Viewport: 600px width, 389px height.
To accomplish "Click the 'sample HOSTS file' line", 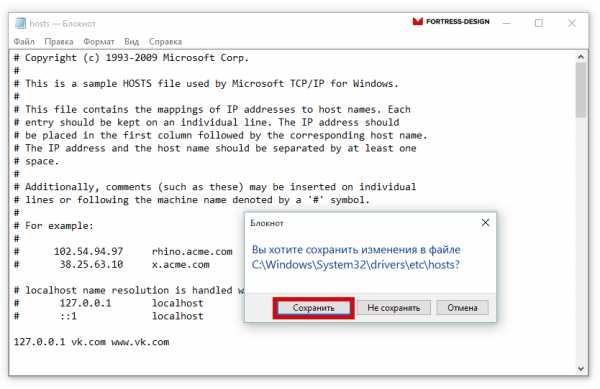I will pyautogui.click(x=206, y=84).
